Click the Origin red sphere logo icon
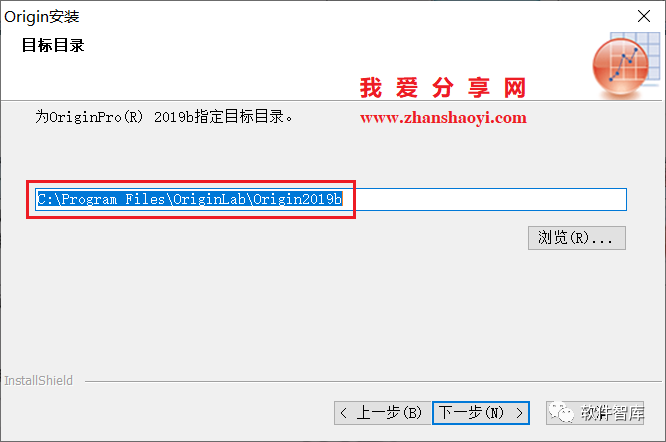Screen dimensions: 666x442 [621, 65]
